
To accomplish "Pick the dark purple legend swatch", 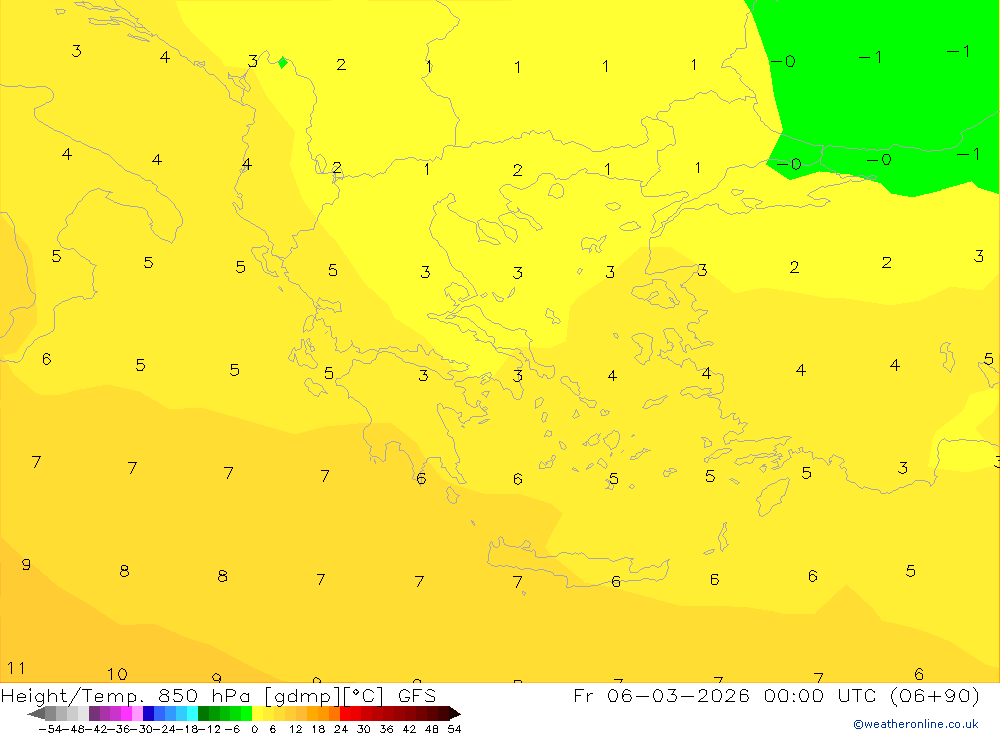I will (94, 714).
